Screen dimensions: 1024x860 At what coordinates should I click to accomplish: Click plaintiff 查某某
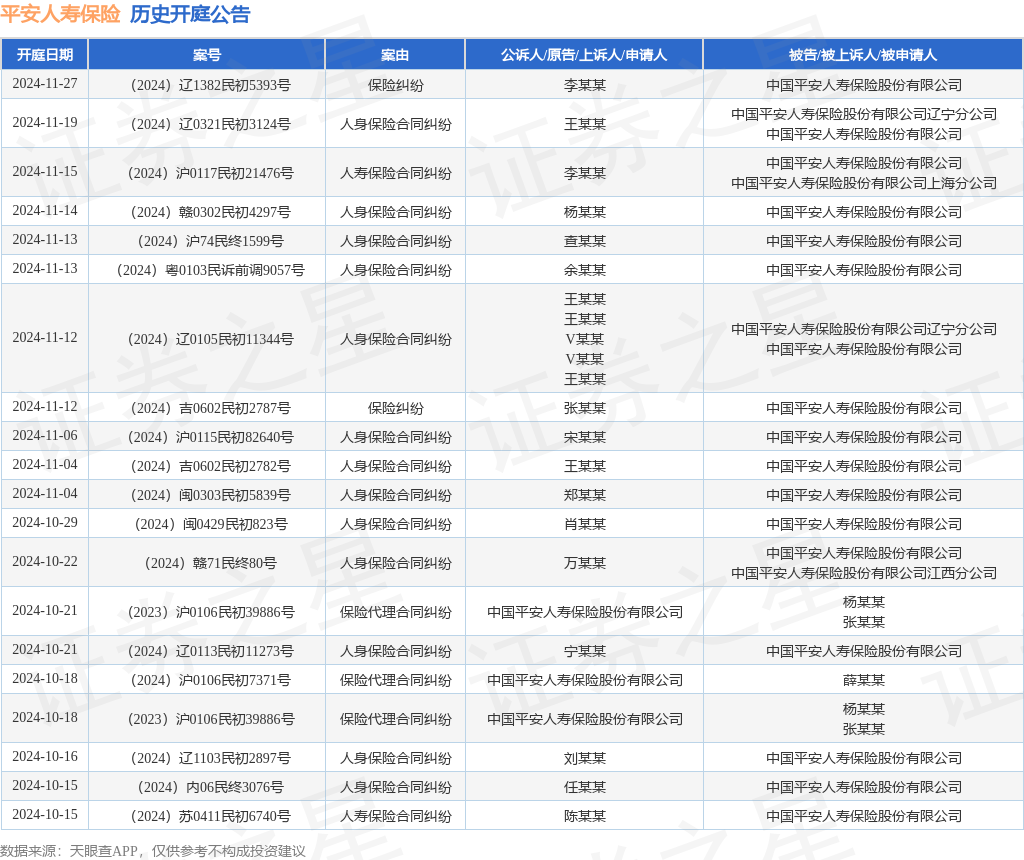pyautogui.click(x=584, y=241)
